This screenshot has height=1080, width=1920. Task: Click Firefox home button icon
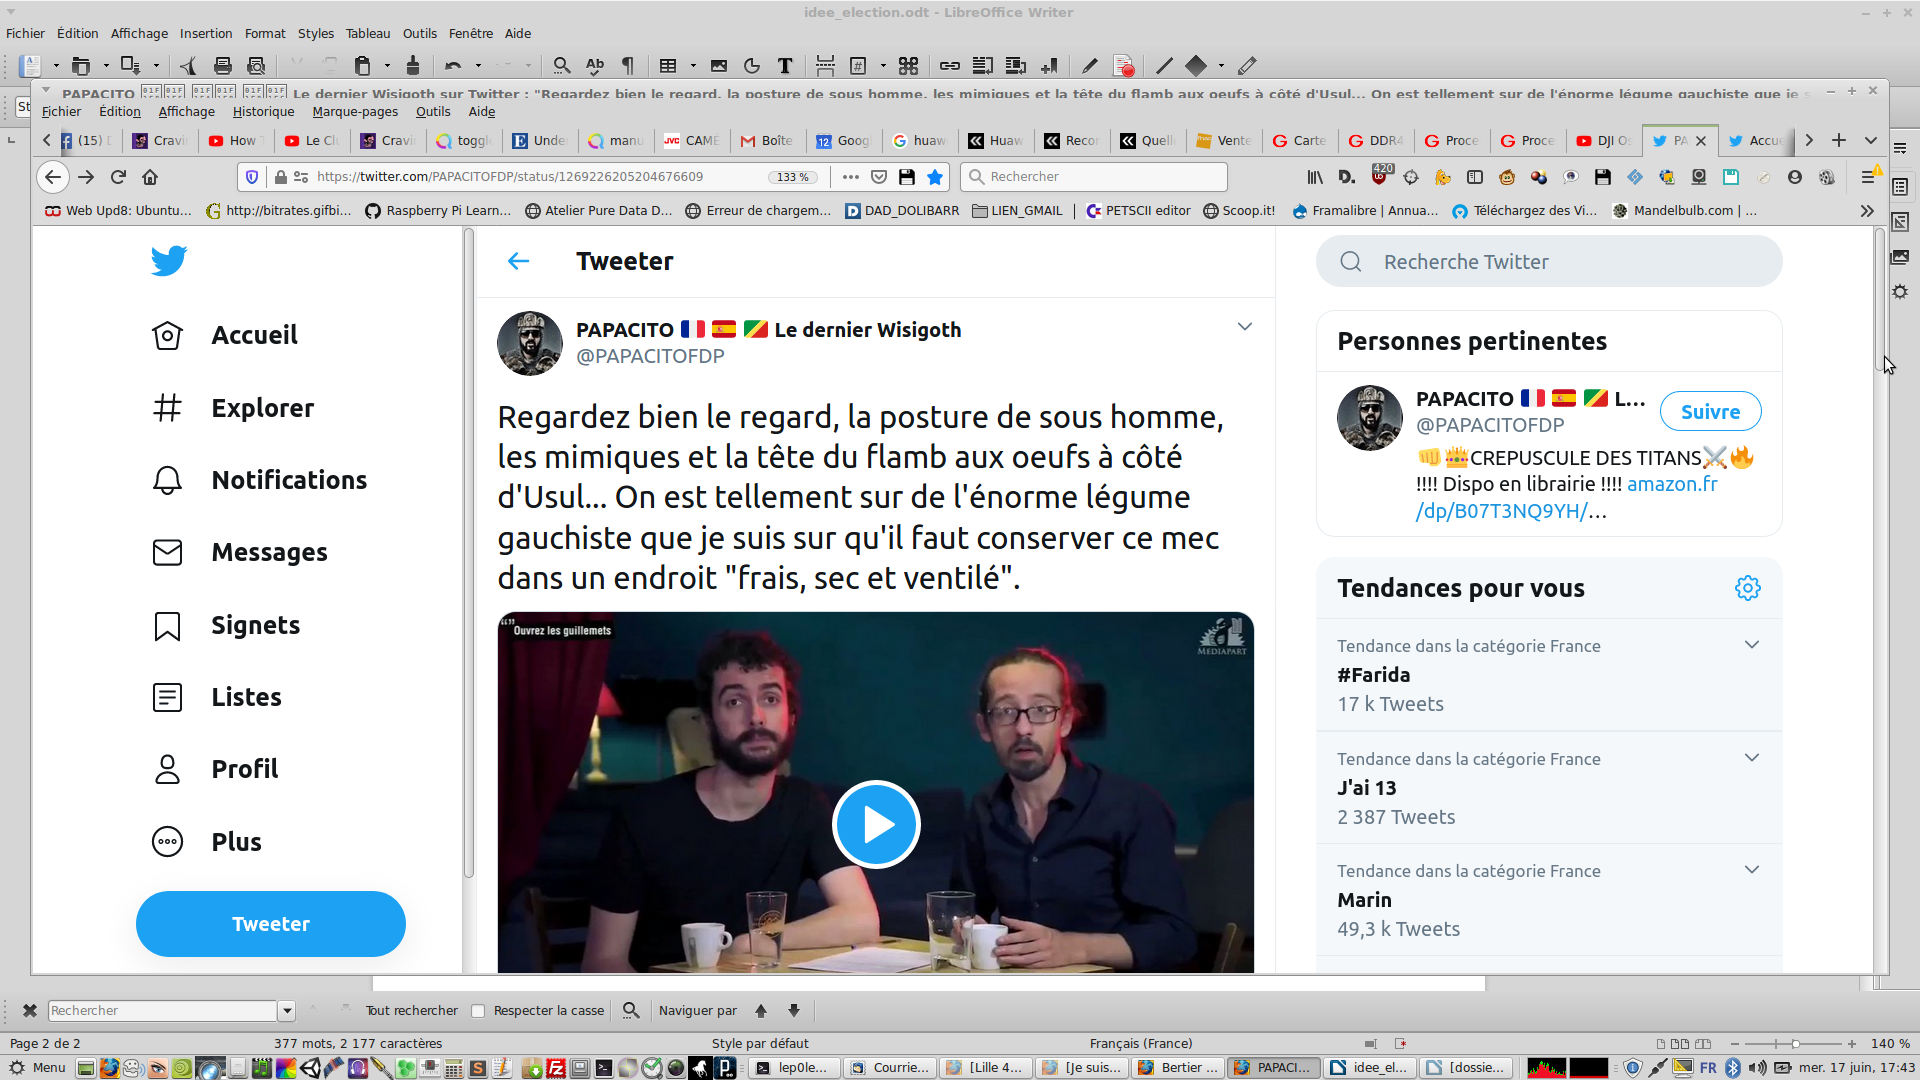(150, 177)
